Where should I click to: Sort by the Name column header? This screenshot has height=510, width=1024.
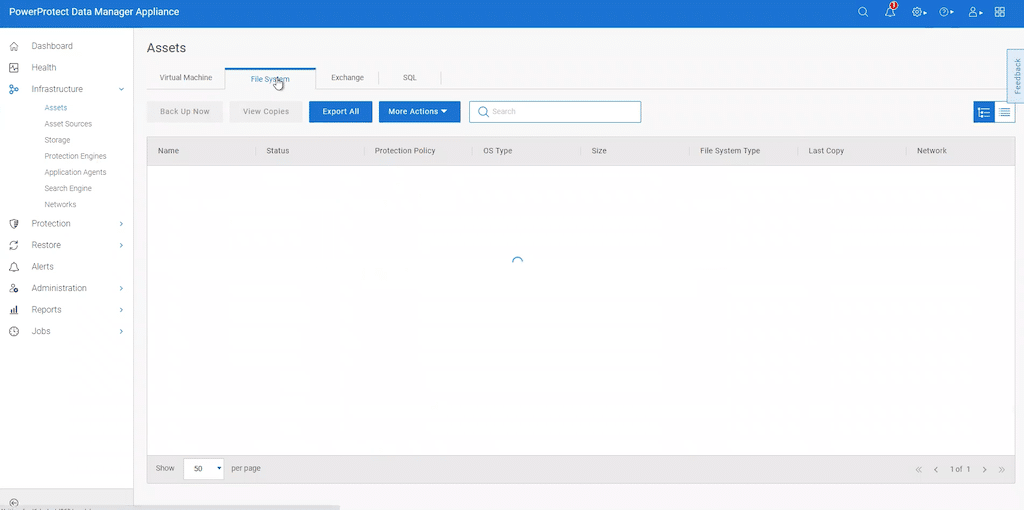point(168,151)
